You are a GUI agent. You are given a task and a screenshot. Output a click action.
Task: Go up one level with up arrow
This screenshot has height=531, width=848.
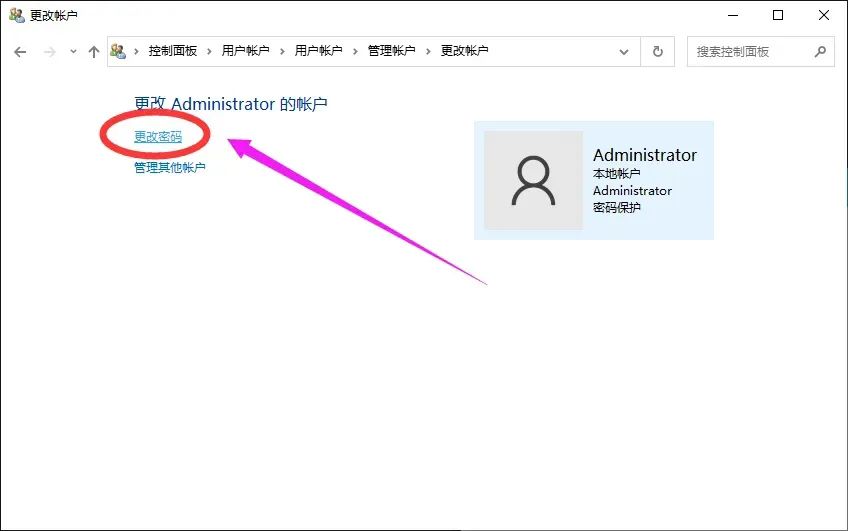(94, 52)
